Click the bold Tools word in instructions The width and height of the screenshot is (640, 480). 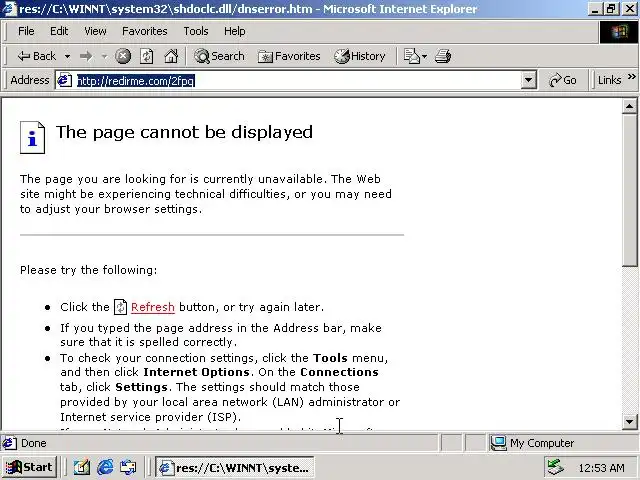pos(330,358)
